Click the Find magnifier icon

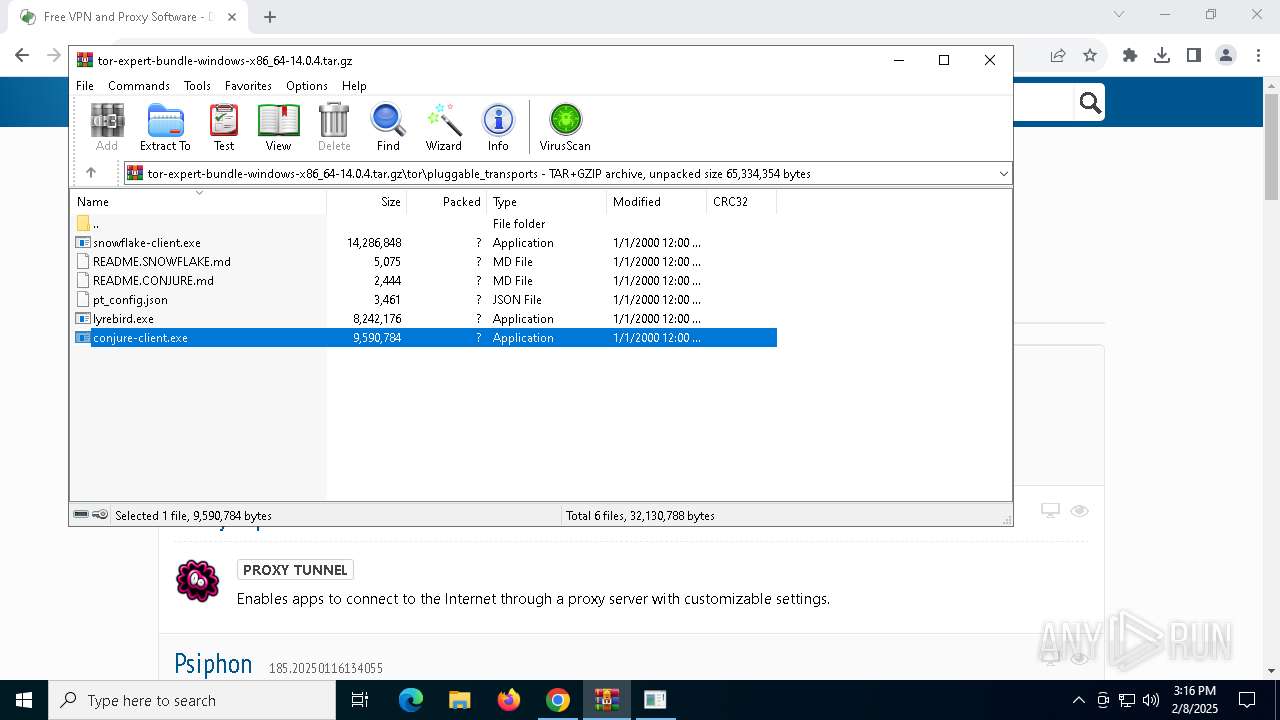click(388, 127)
